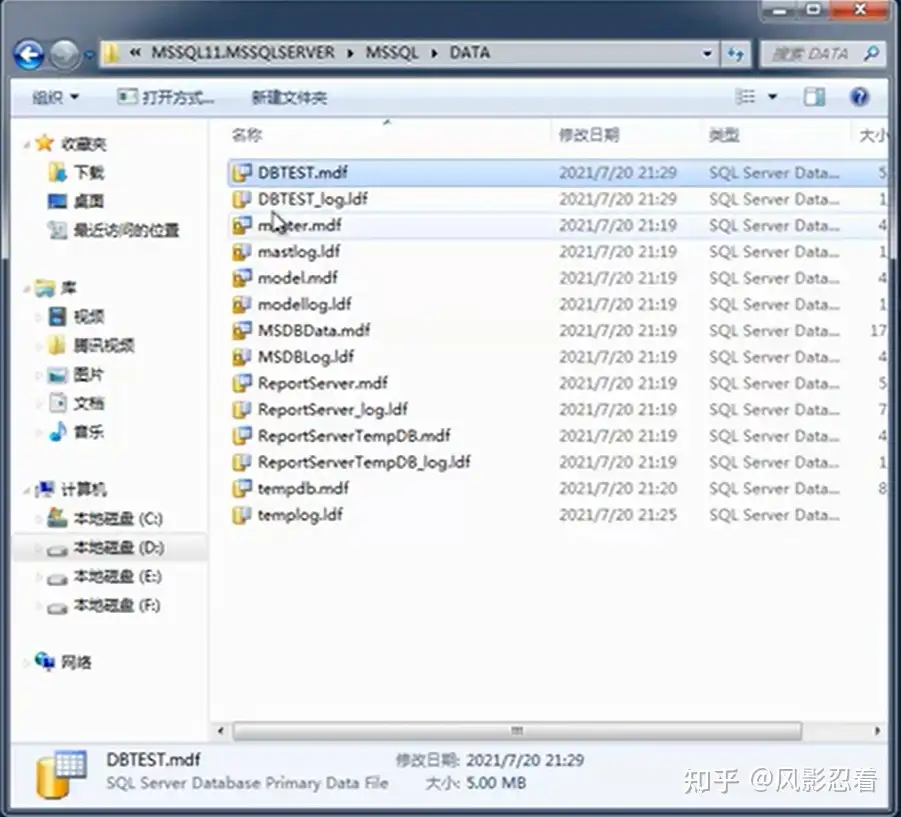Toggle the preview pane icon
This screenshot has height=817, width=901.
click(x=814, y=97)
